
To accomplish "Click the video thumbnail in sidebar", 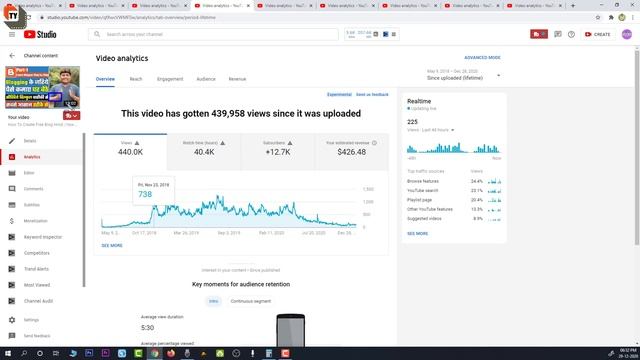I will 42,87.
